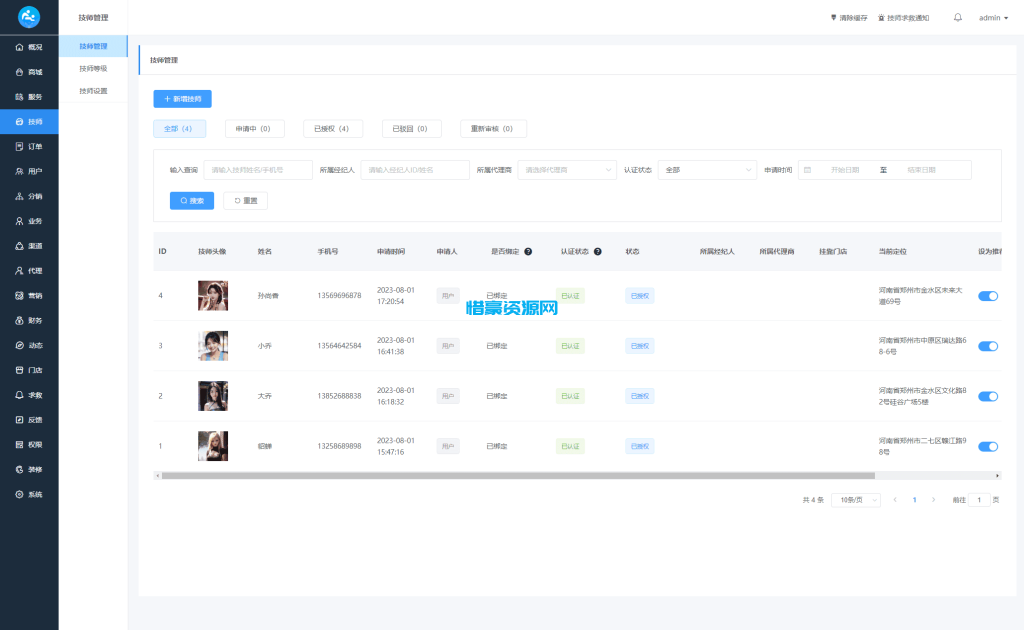Open the 概况 overview sidebar icon
1024x630 pixels.
click(x=20, y=47)
